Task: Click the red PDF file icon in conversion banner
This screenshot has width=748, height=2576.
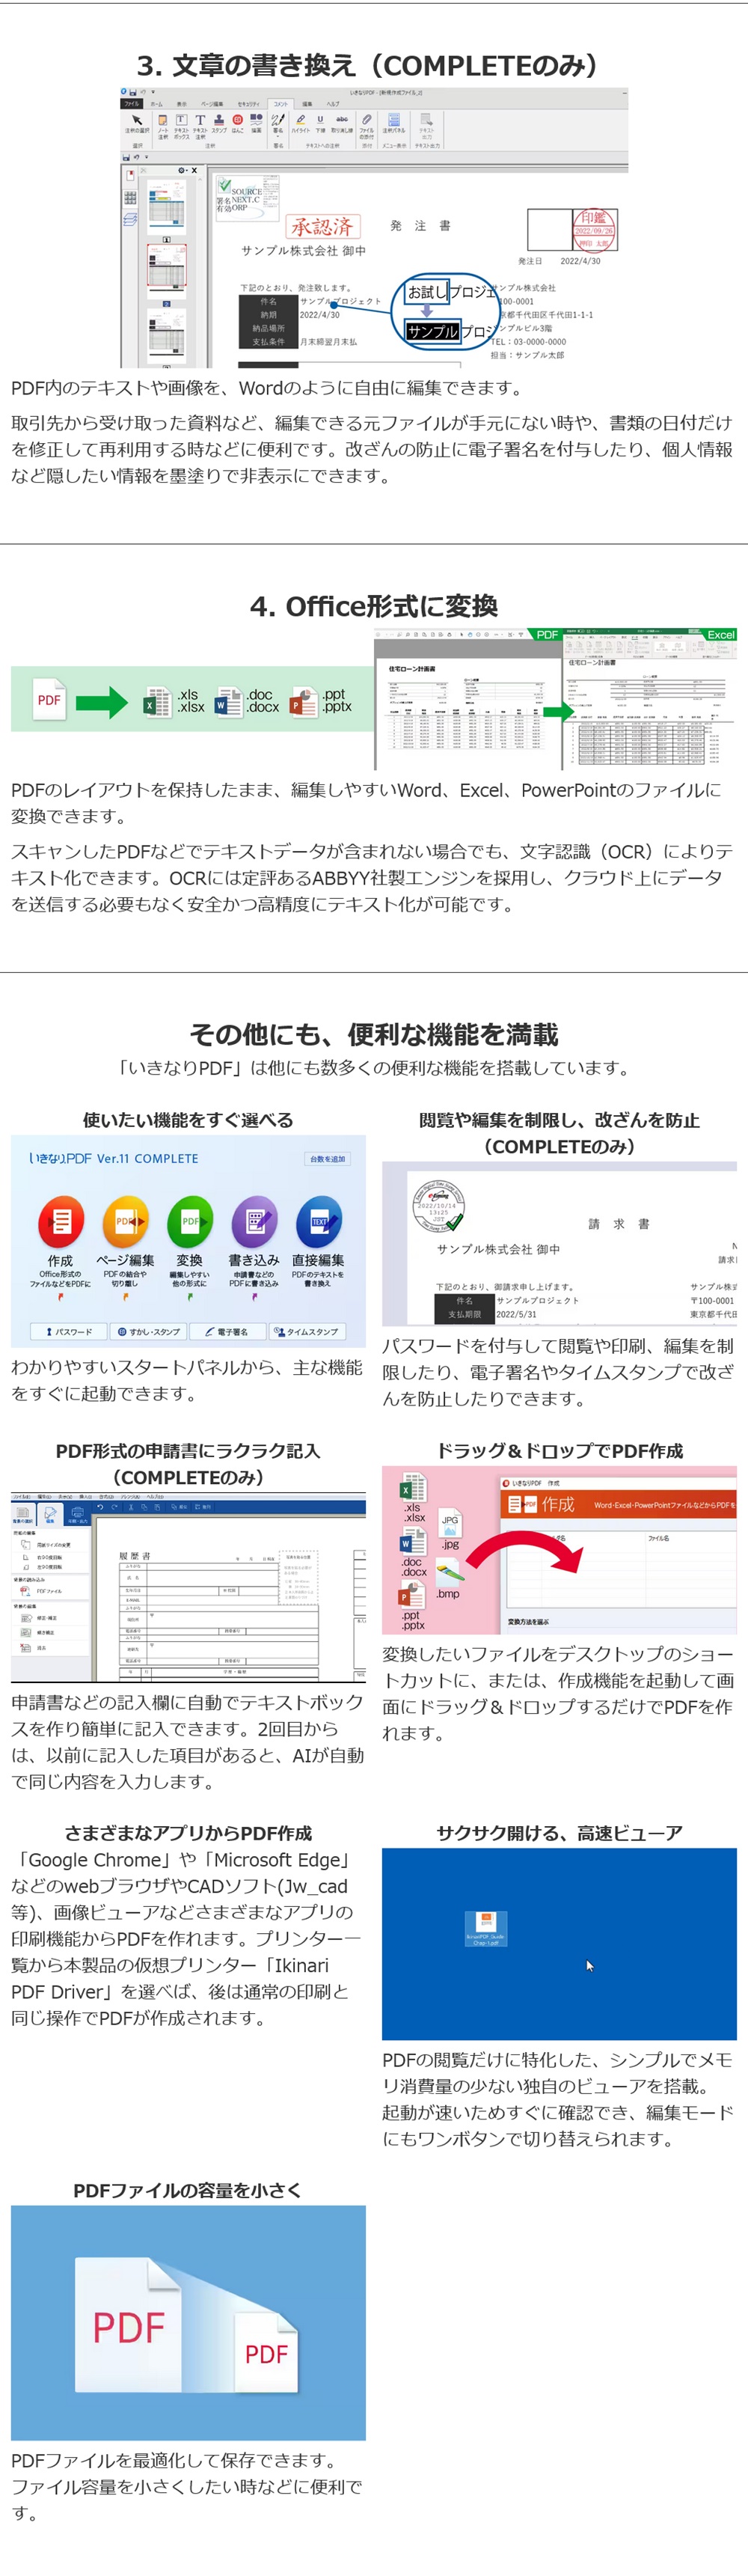Action: [49, 700]
